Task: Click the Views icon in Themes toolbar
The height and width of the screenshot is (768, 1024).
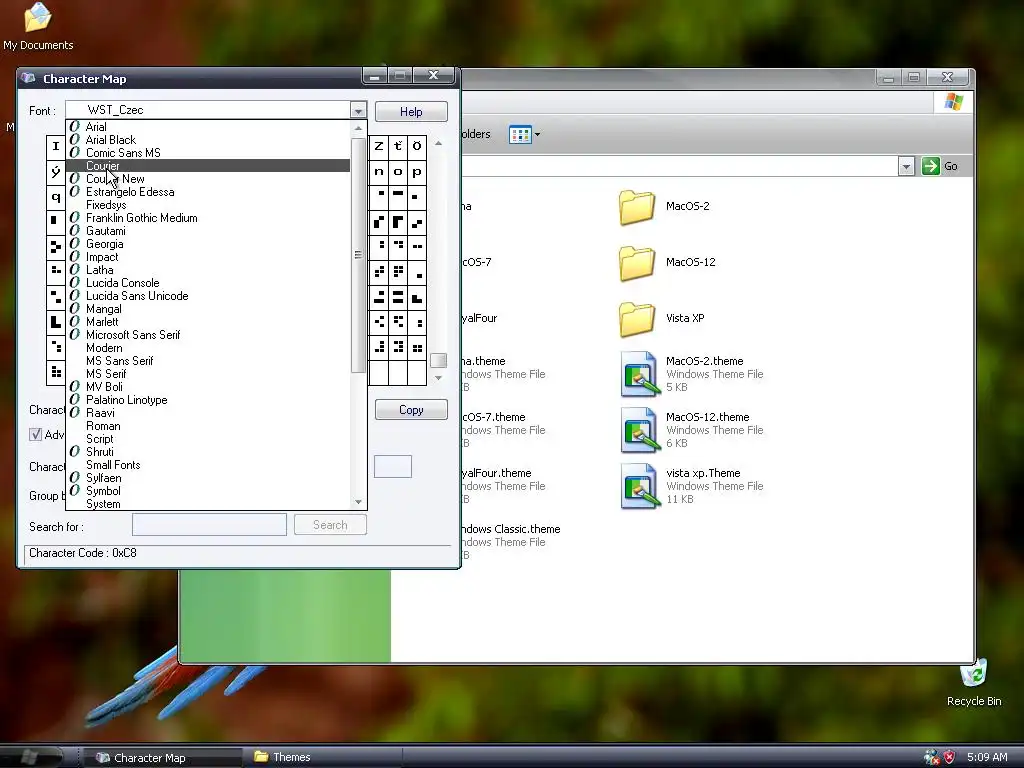Action: tap(520, 135)
